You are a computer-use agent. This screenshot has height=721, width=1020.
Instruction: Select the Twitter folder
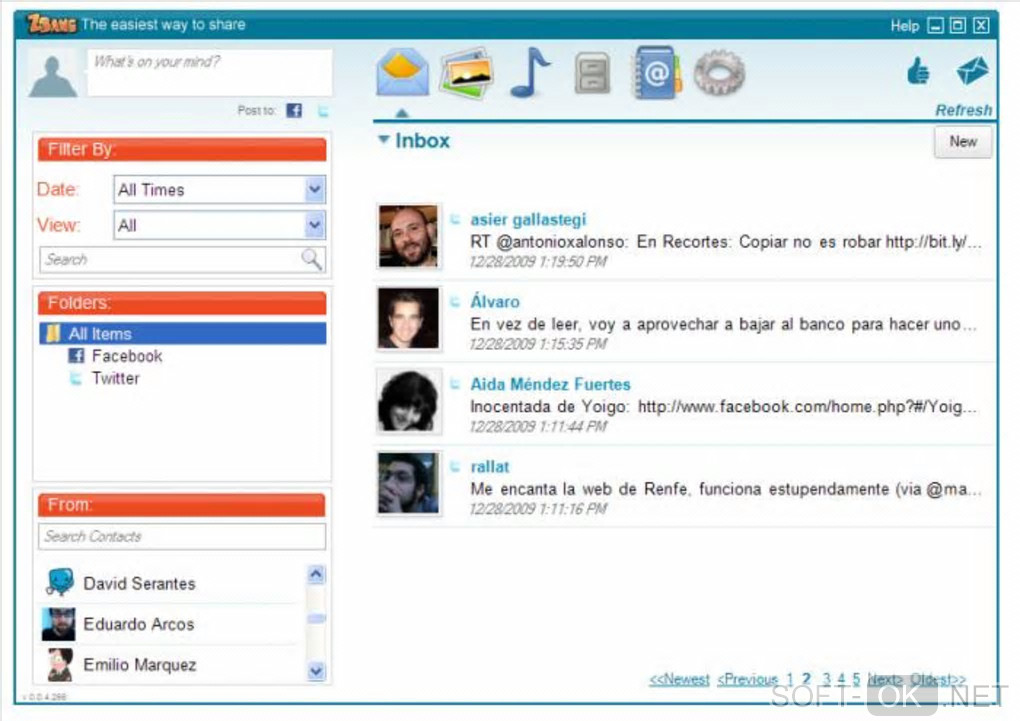click(x=114, y=378)
